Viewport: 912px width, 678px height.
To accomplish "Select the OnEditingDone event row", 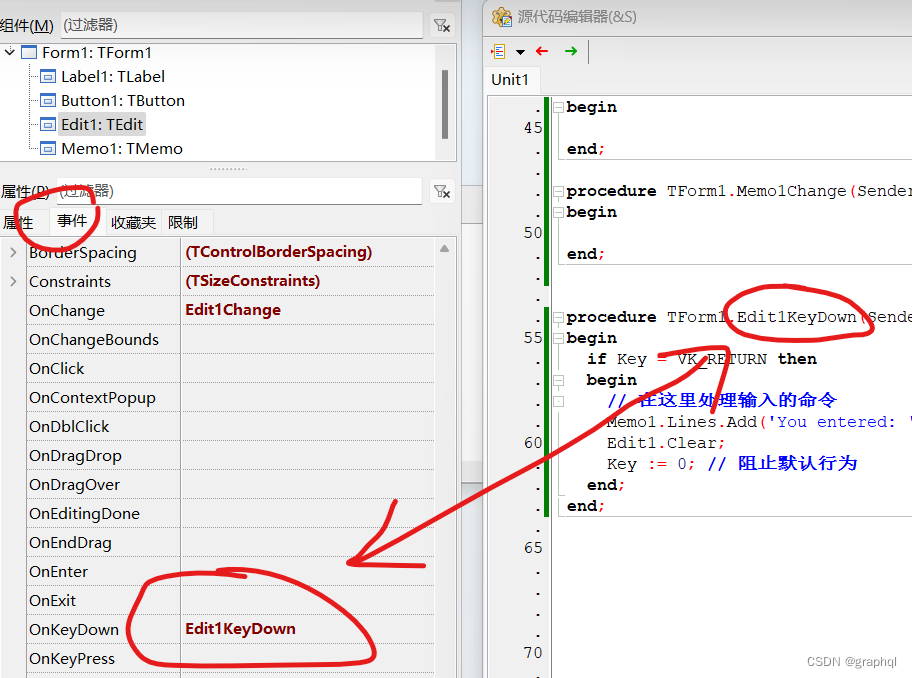I will click(230, 514).
